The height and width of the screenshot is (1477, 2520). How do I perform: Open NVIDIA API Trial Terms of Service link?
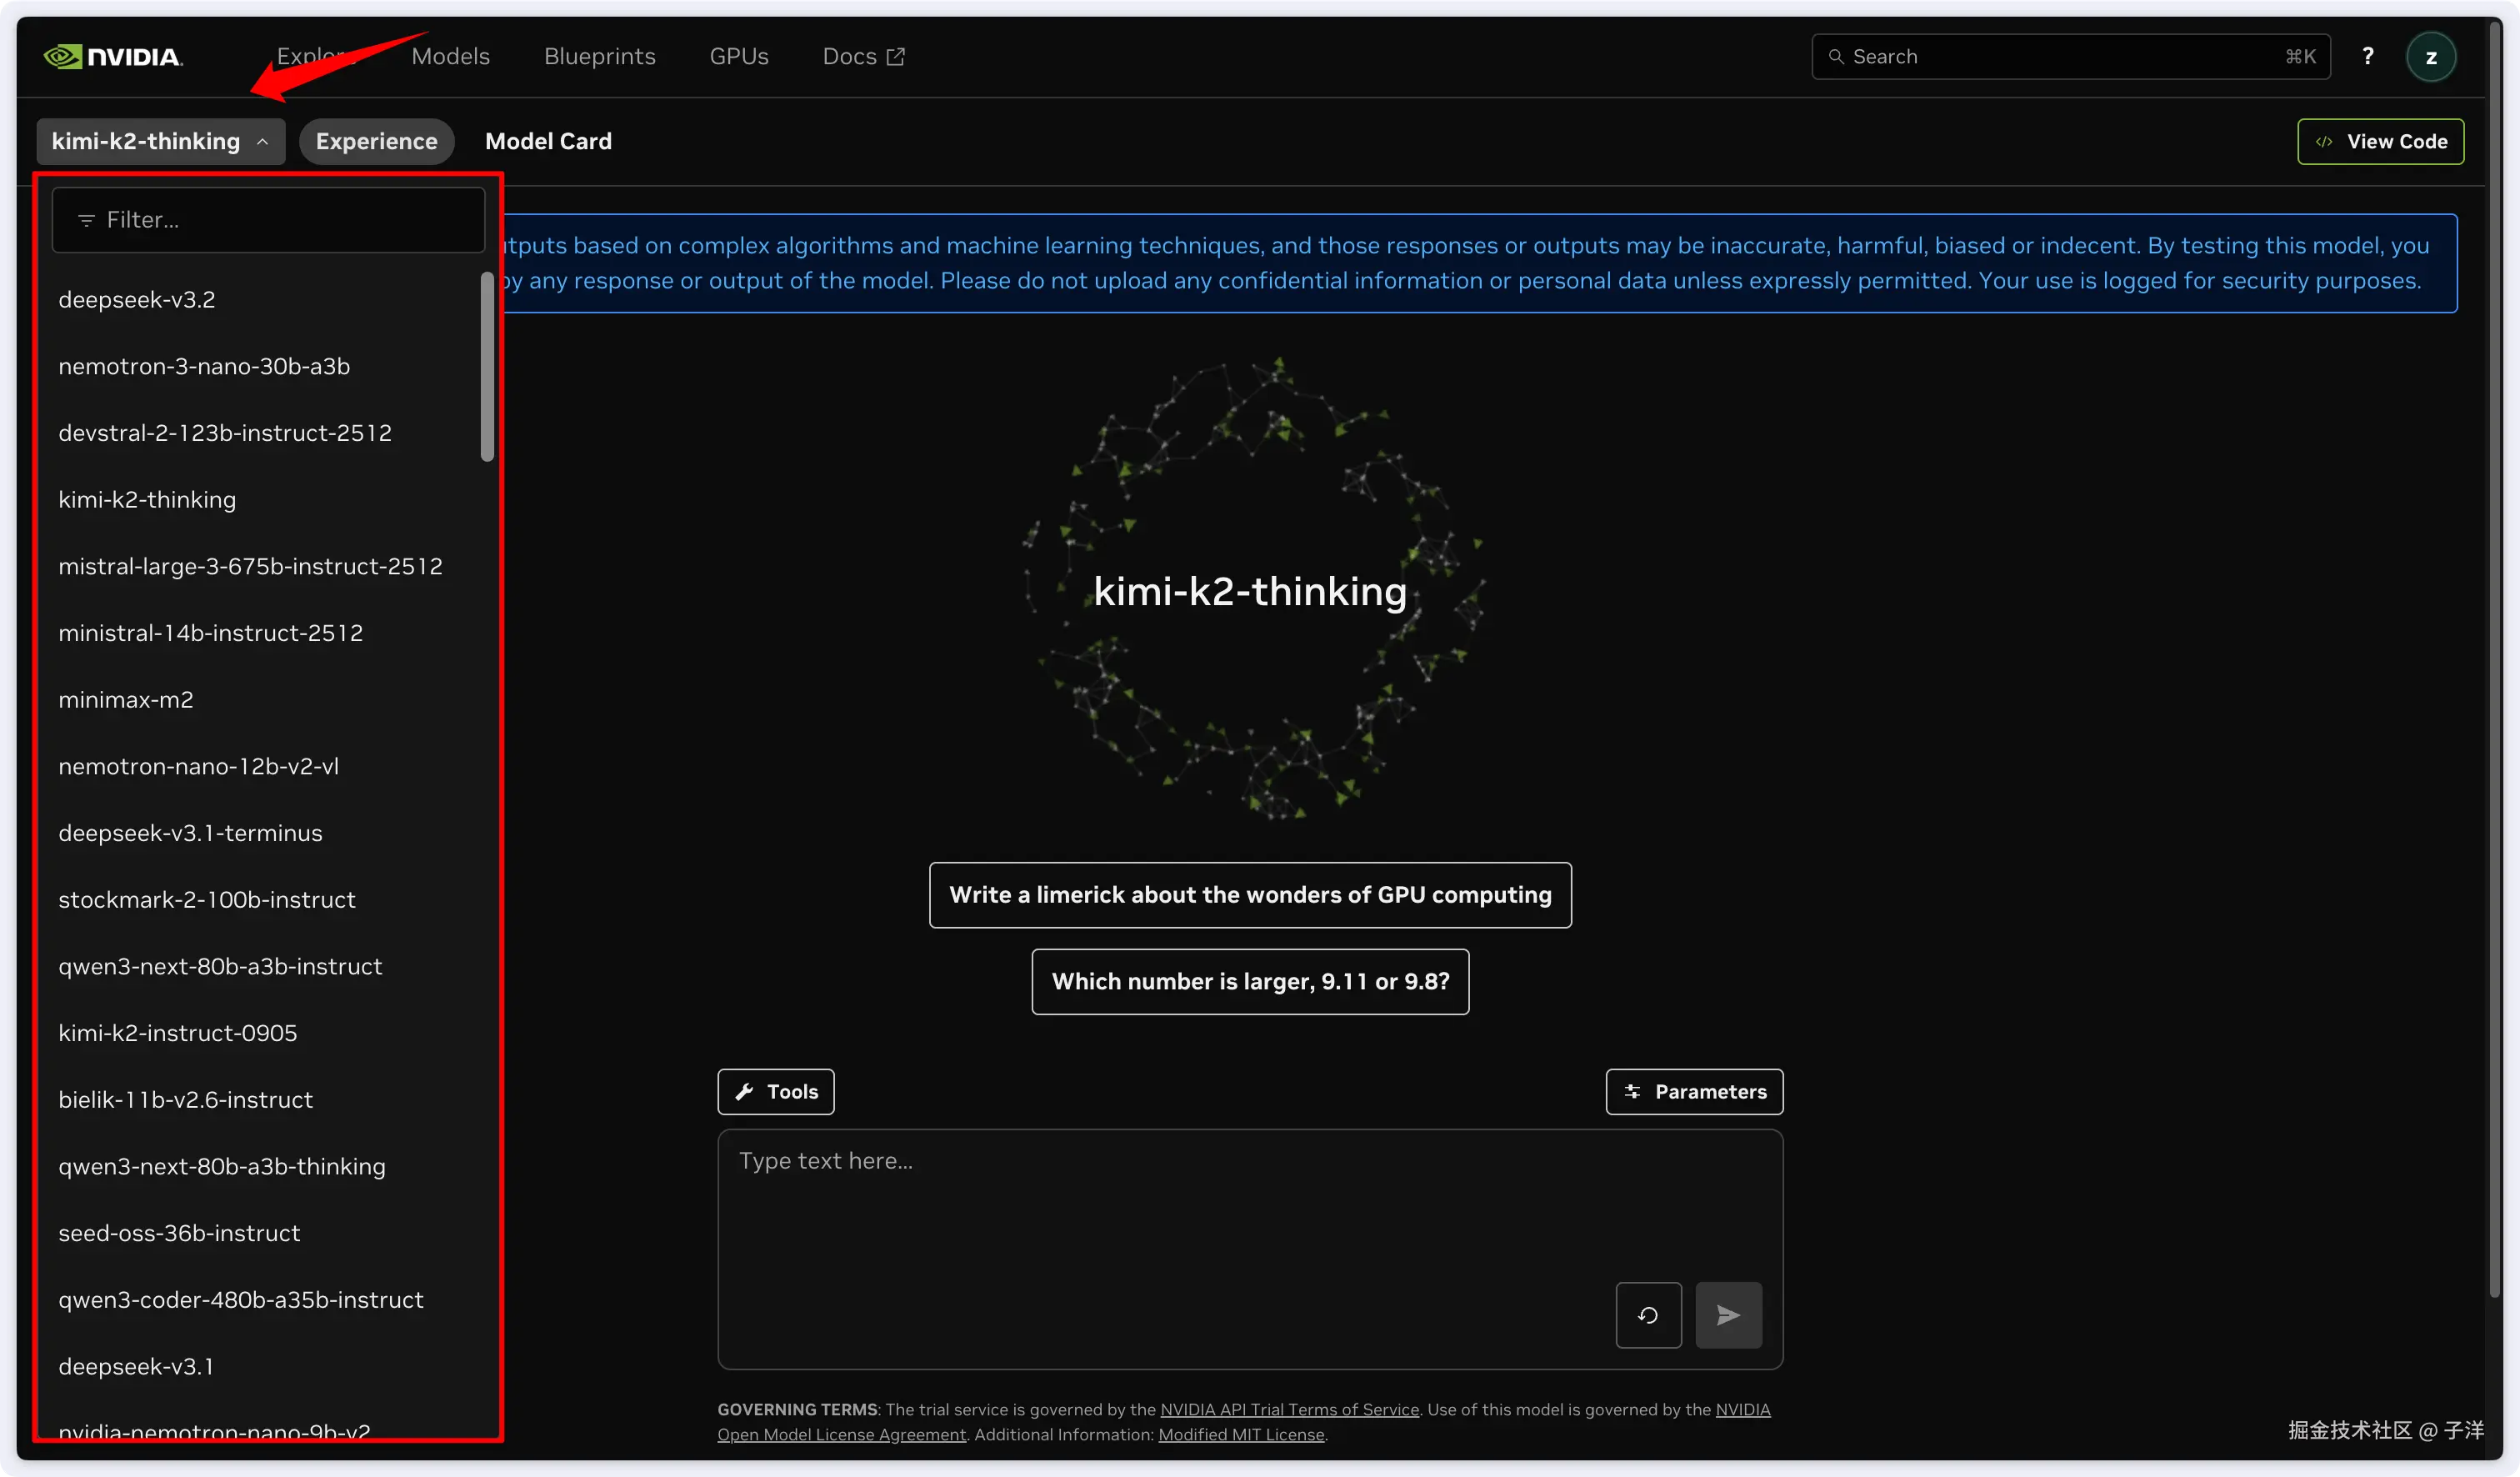1289,1410
